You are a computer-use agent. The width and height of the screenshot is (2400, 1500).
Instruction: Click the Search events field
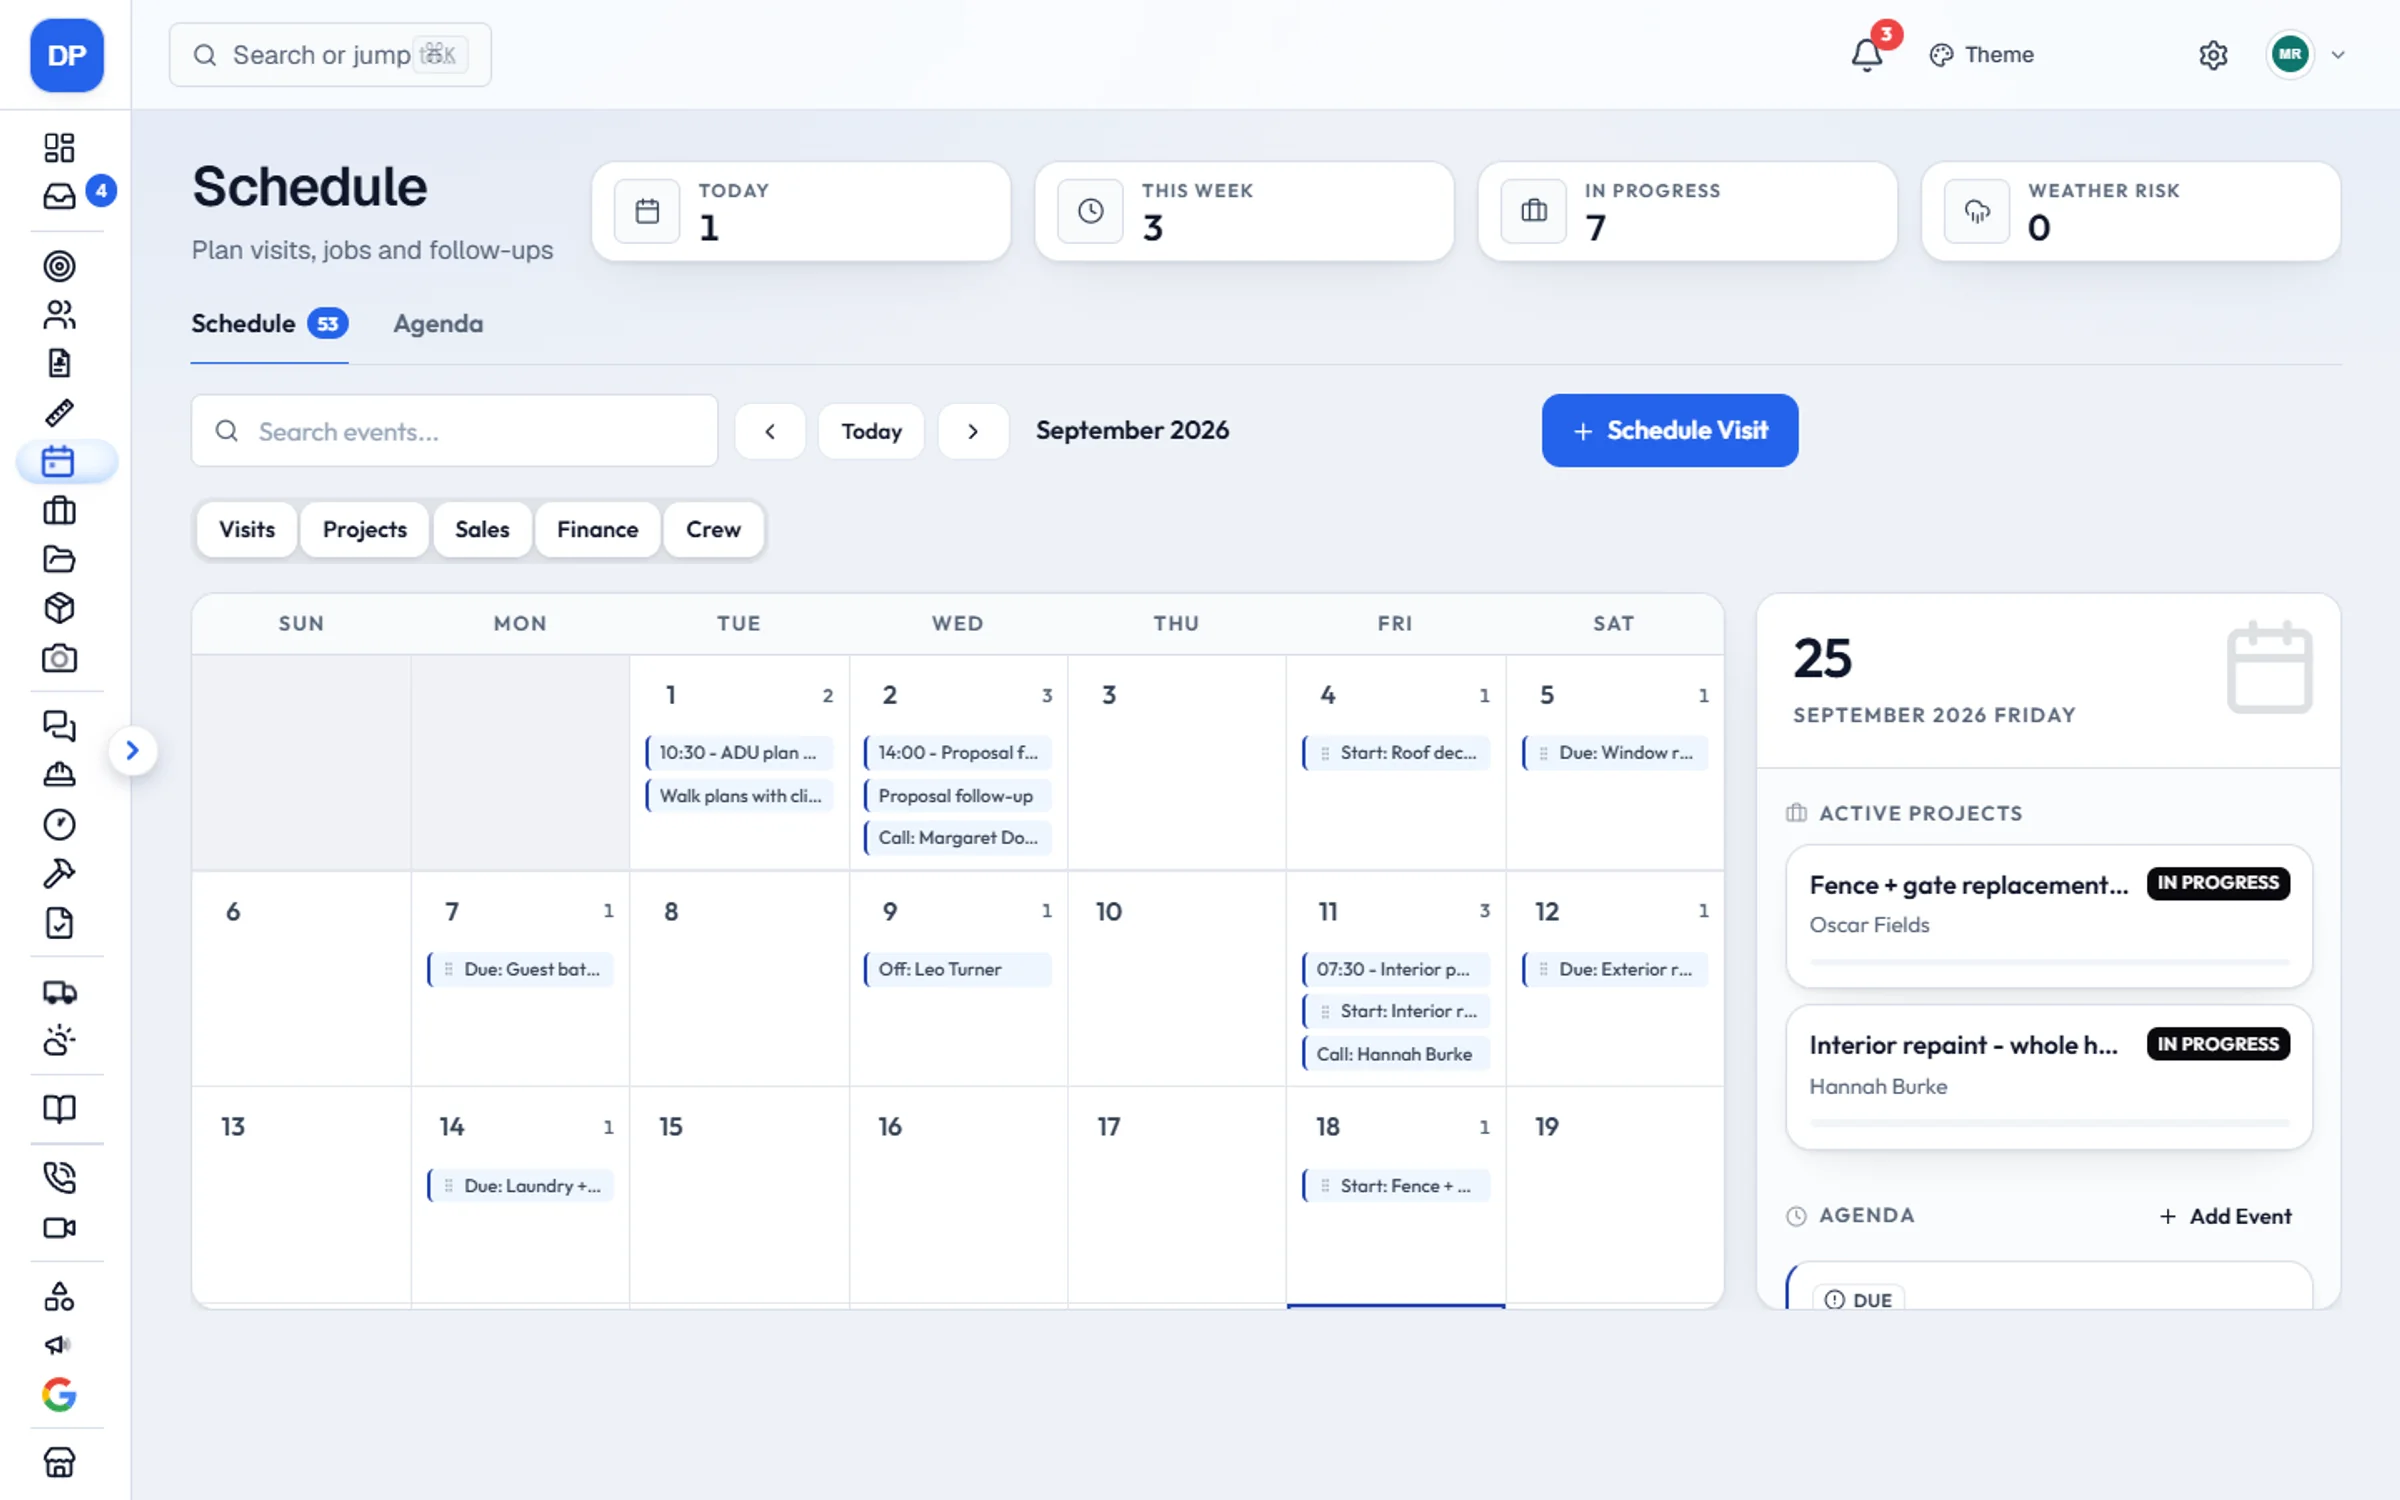[x=455, y=431]
